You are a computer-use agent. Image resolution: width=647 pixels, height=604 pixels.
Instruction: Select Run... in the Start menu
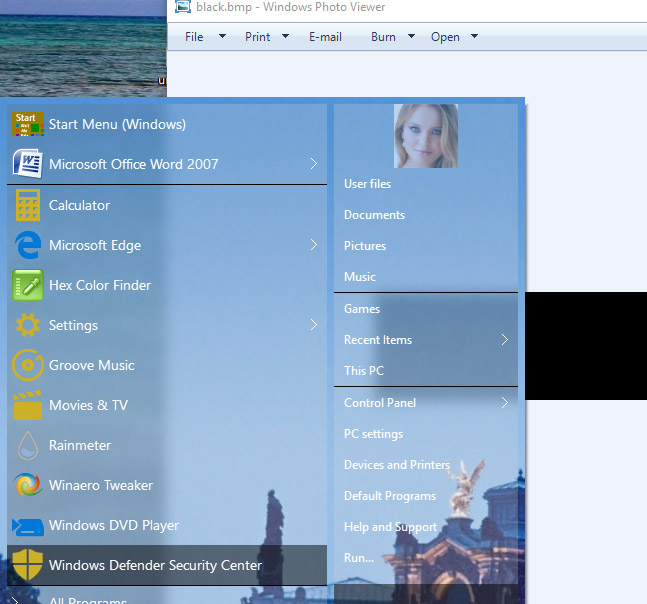tap(359, 558)
